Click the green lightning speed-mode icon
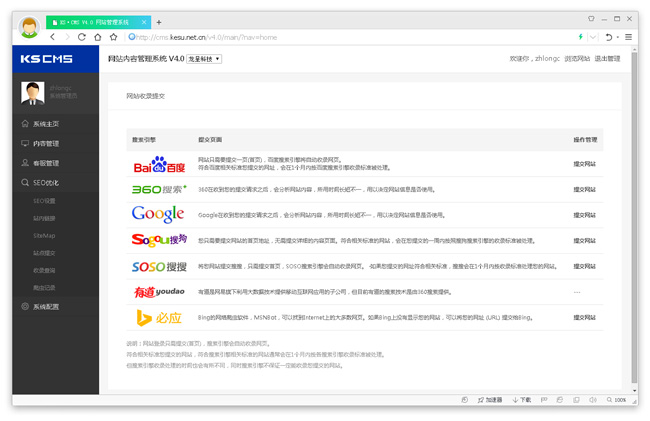 [x=580, y=37]
